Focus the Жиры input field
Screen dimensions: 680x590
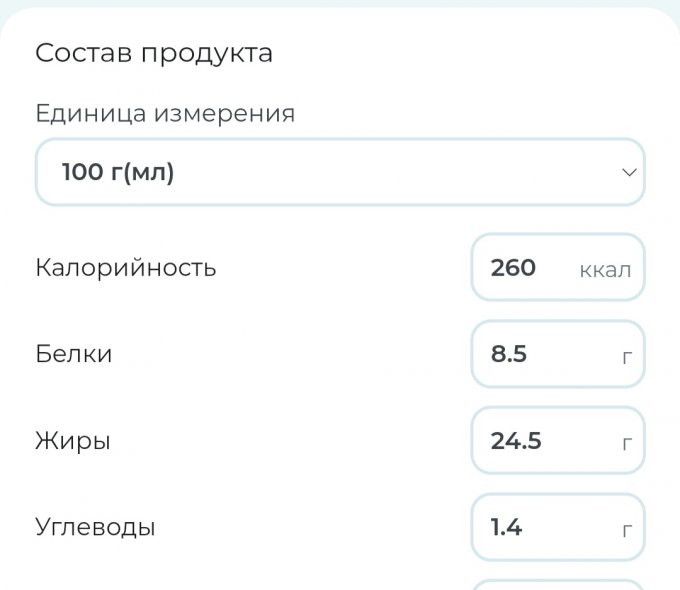(557, 440)
